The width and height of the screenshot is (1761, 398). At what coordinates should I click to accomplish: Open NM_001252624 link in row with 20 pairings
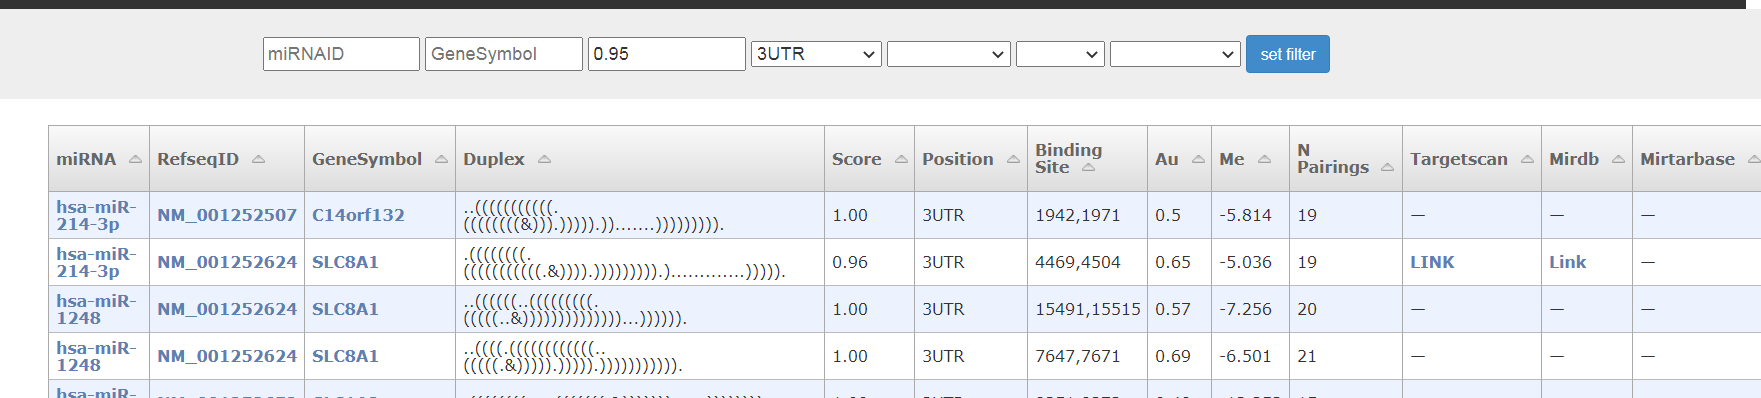227,309
